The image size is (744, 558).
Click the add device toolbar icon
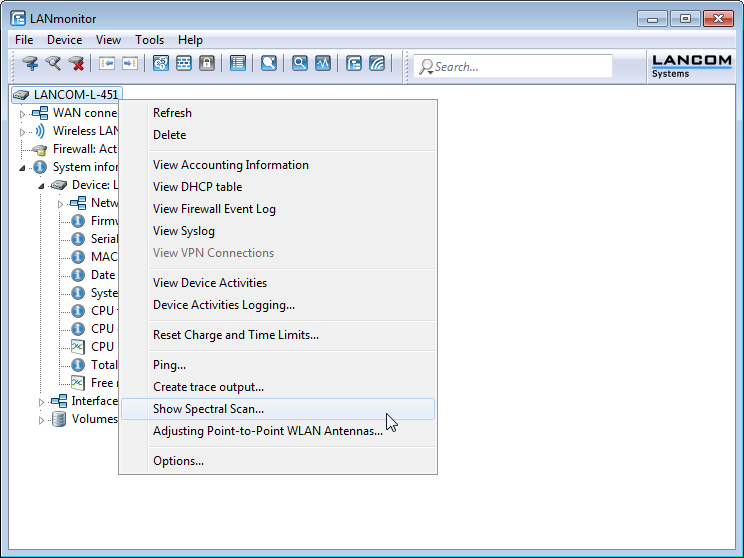pos(30,63)
